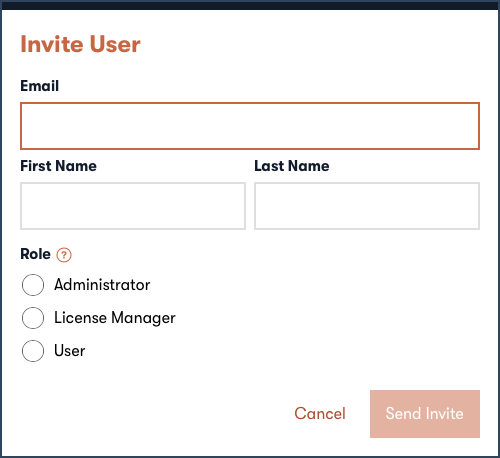The width and height of the screenshot is (500, 458).
Task: Cancel the Invite User dialog
Action: (x=320, y=414)
